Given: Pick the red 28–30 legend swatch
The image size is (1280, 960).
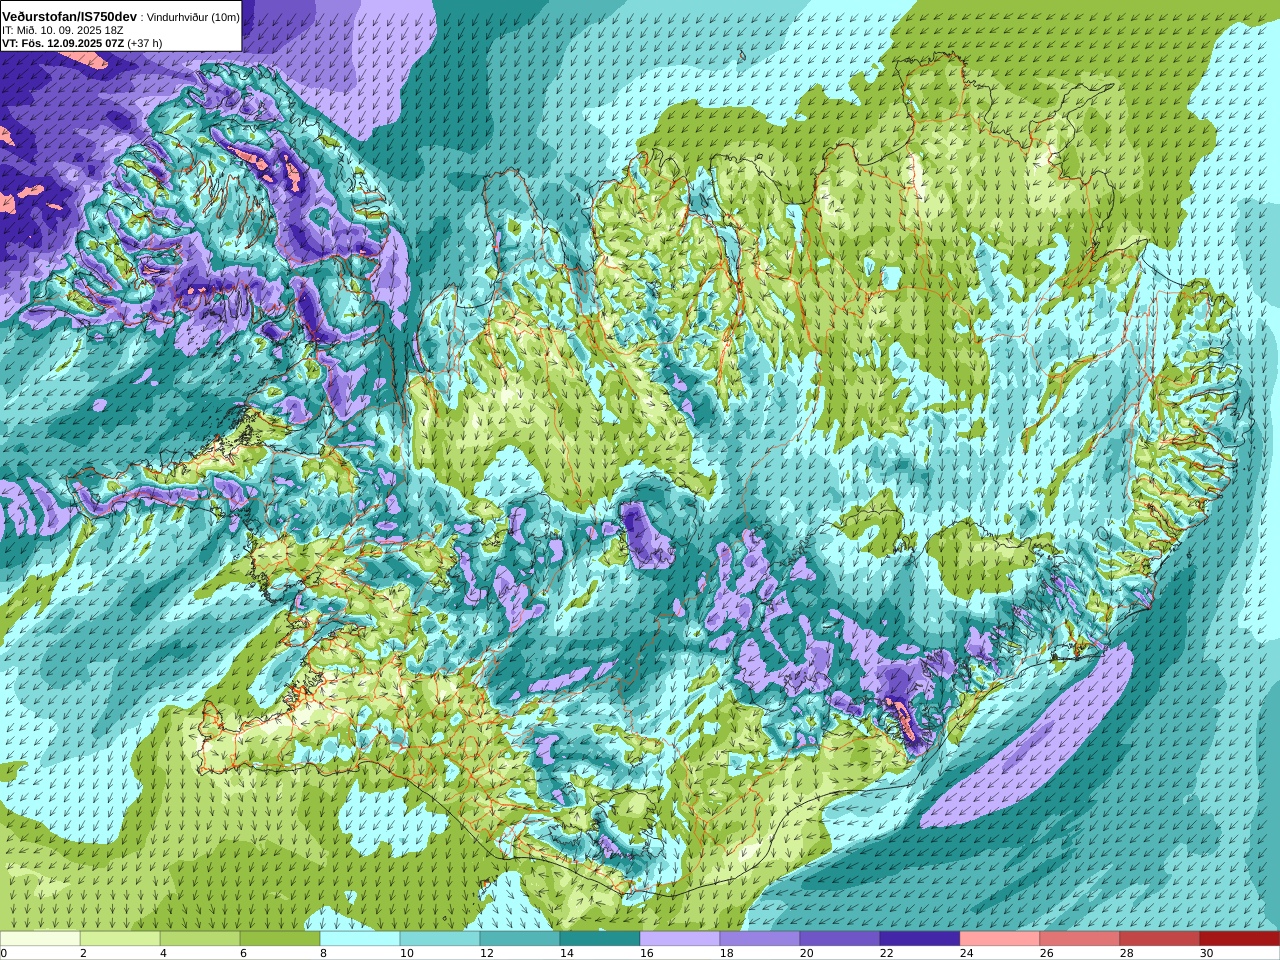Looking at the screenshot, I should coord(1160,939).
